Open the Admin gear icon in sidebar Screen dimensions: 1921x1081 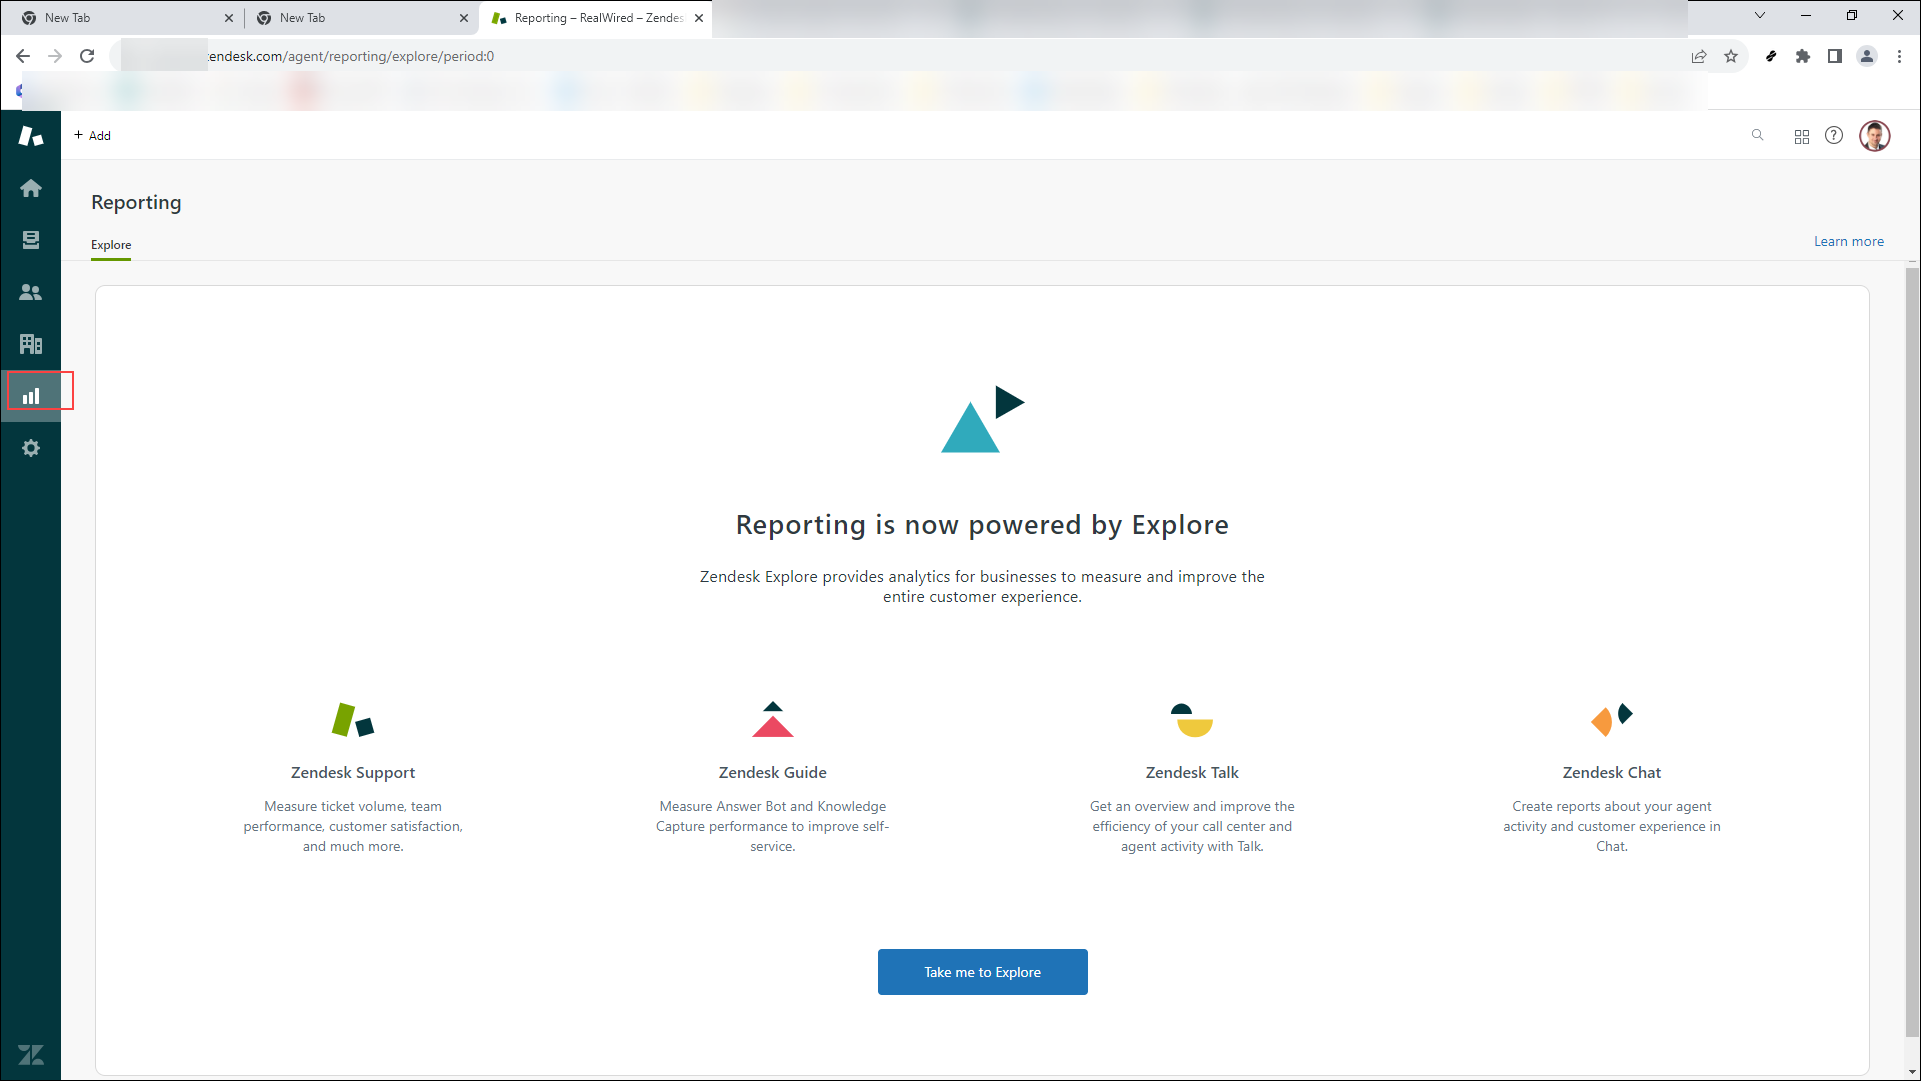point(31,448)
